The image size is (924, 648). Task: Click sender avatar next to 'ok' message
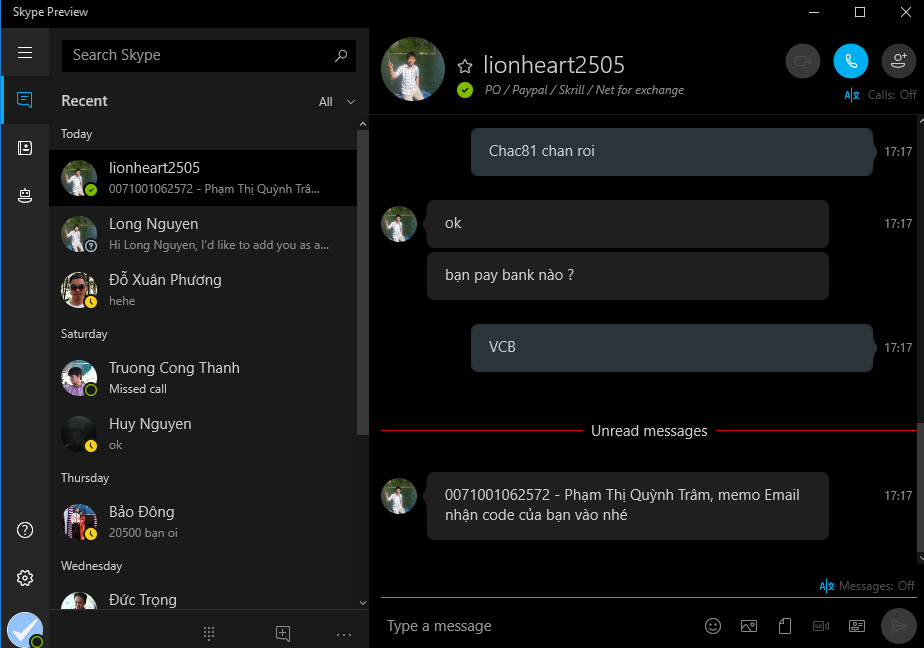pos(399,224)
